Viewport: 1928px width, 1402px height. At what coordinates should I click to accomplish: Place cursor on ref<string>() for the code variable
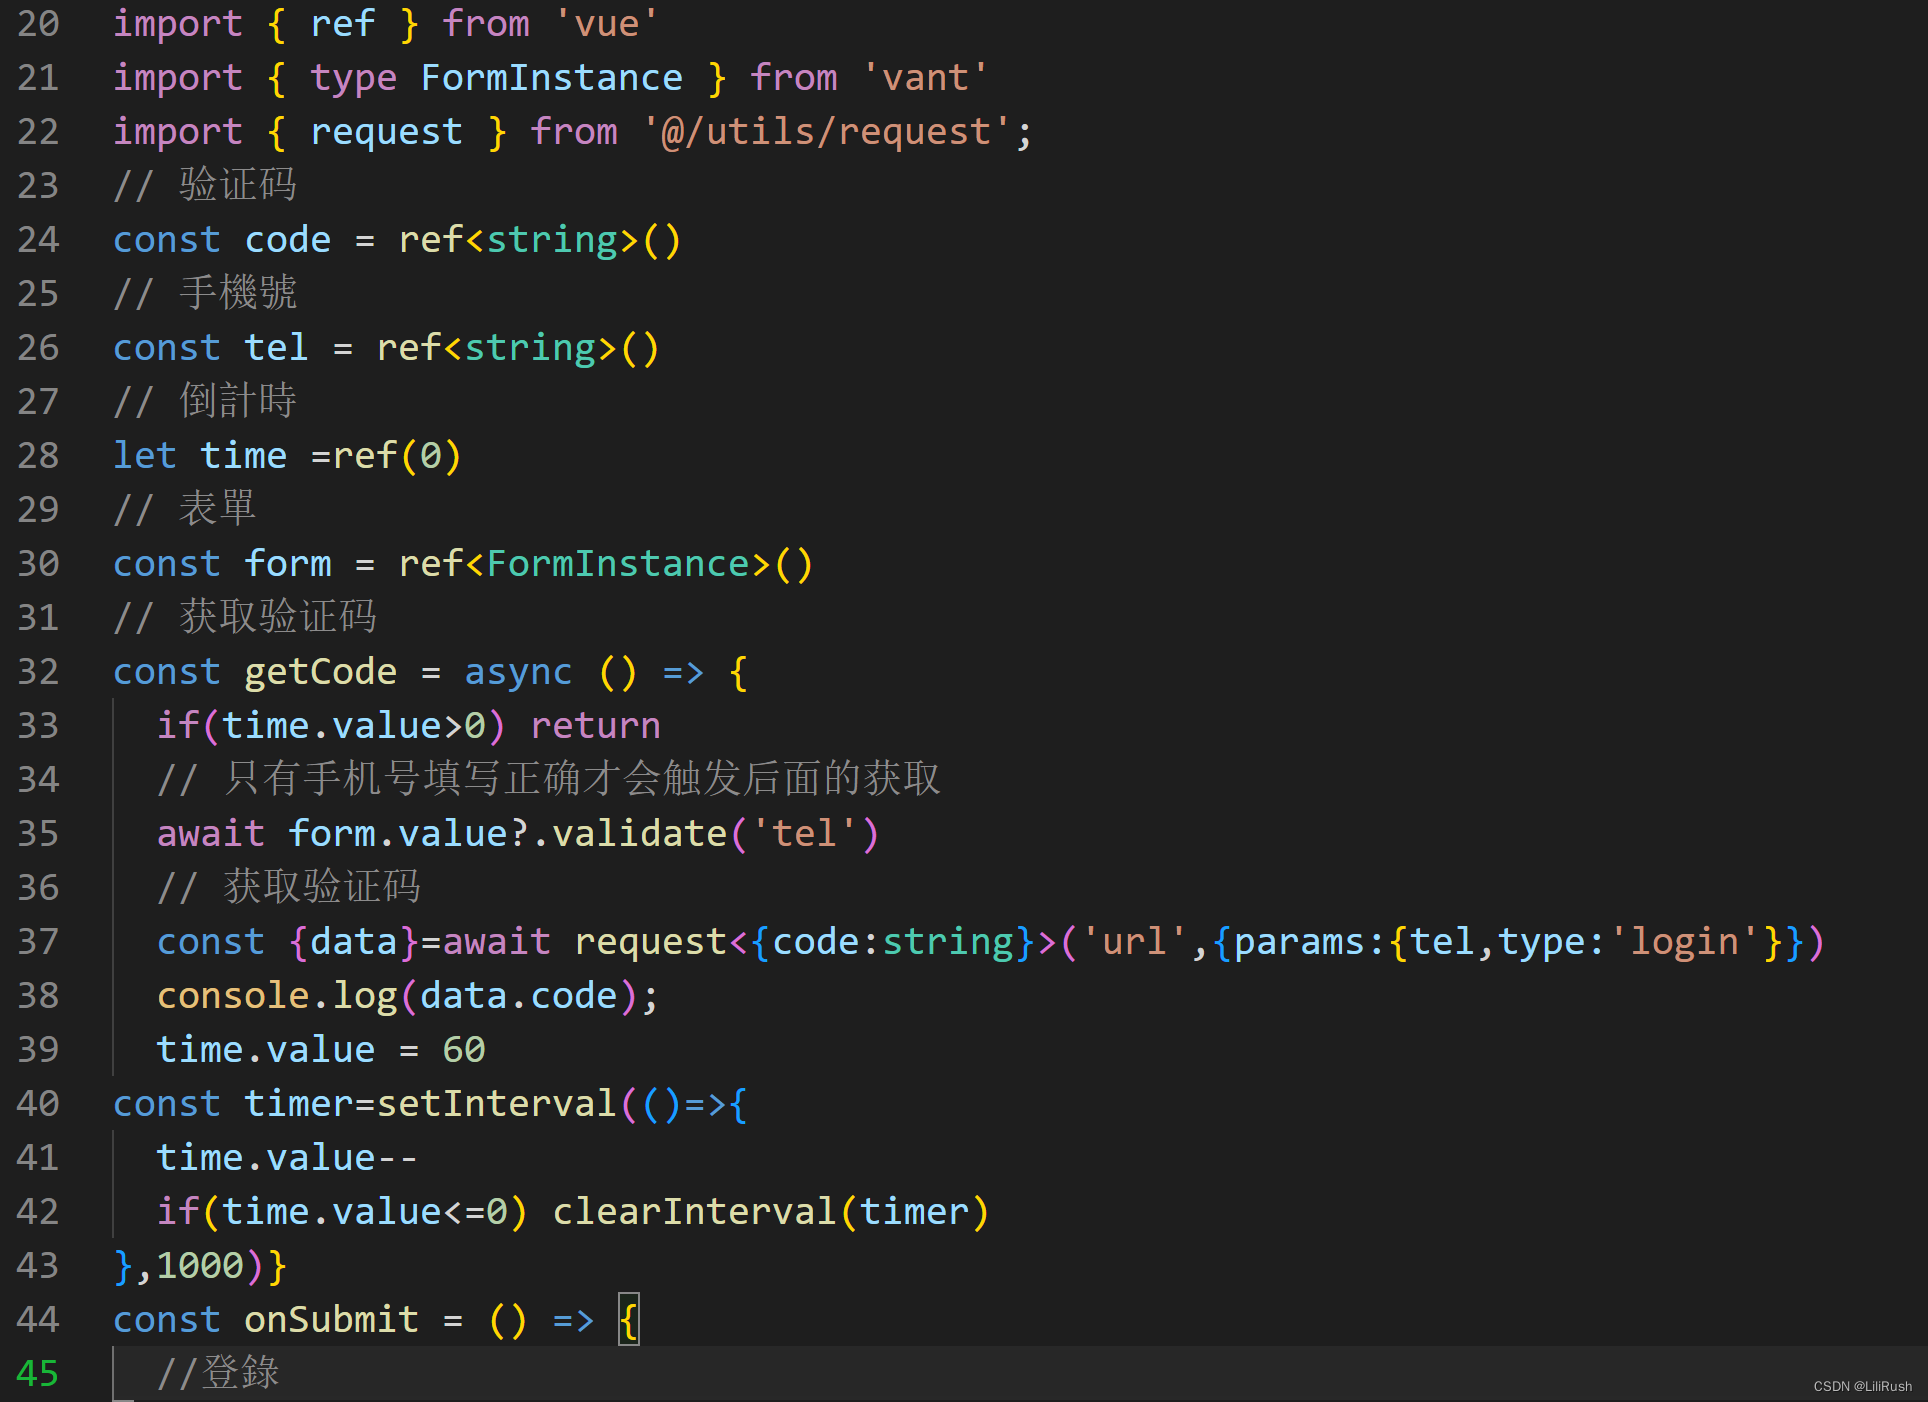point(540,239)
